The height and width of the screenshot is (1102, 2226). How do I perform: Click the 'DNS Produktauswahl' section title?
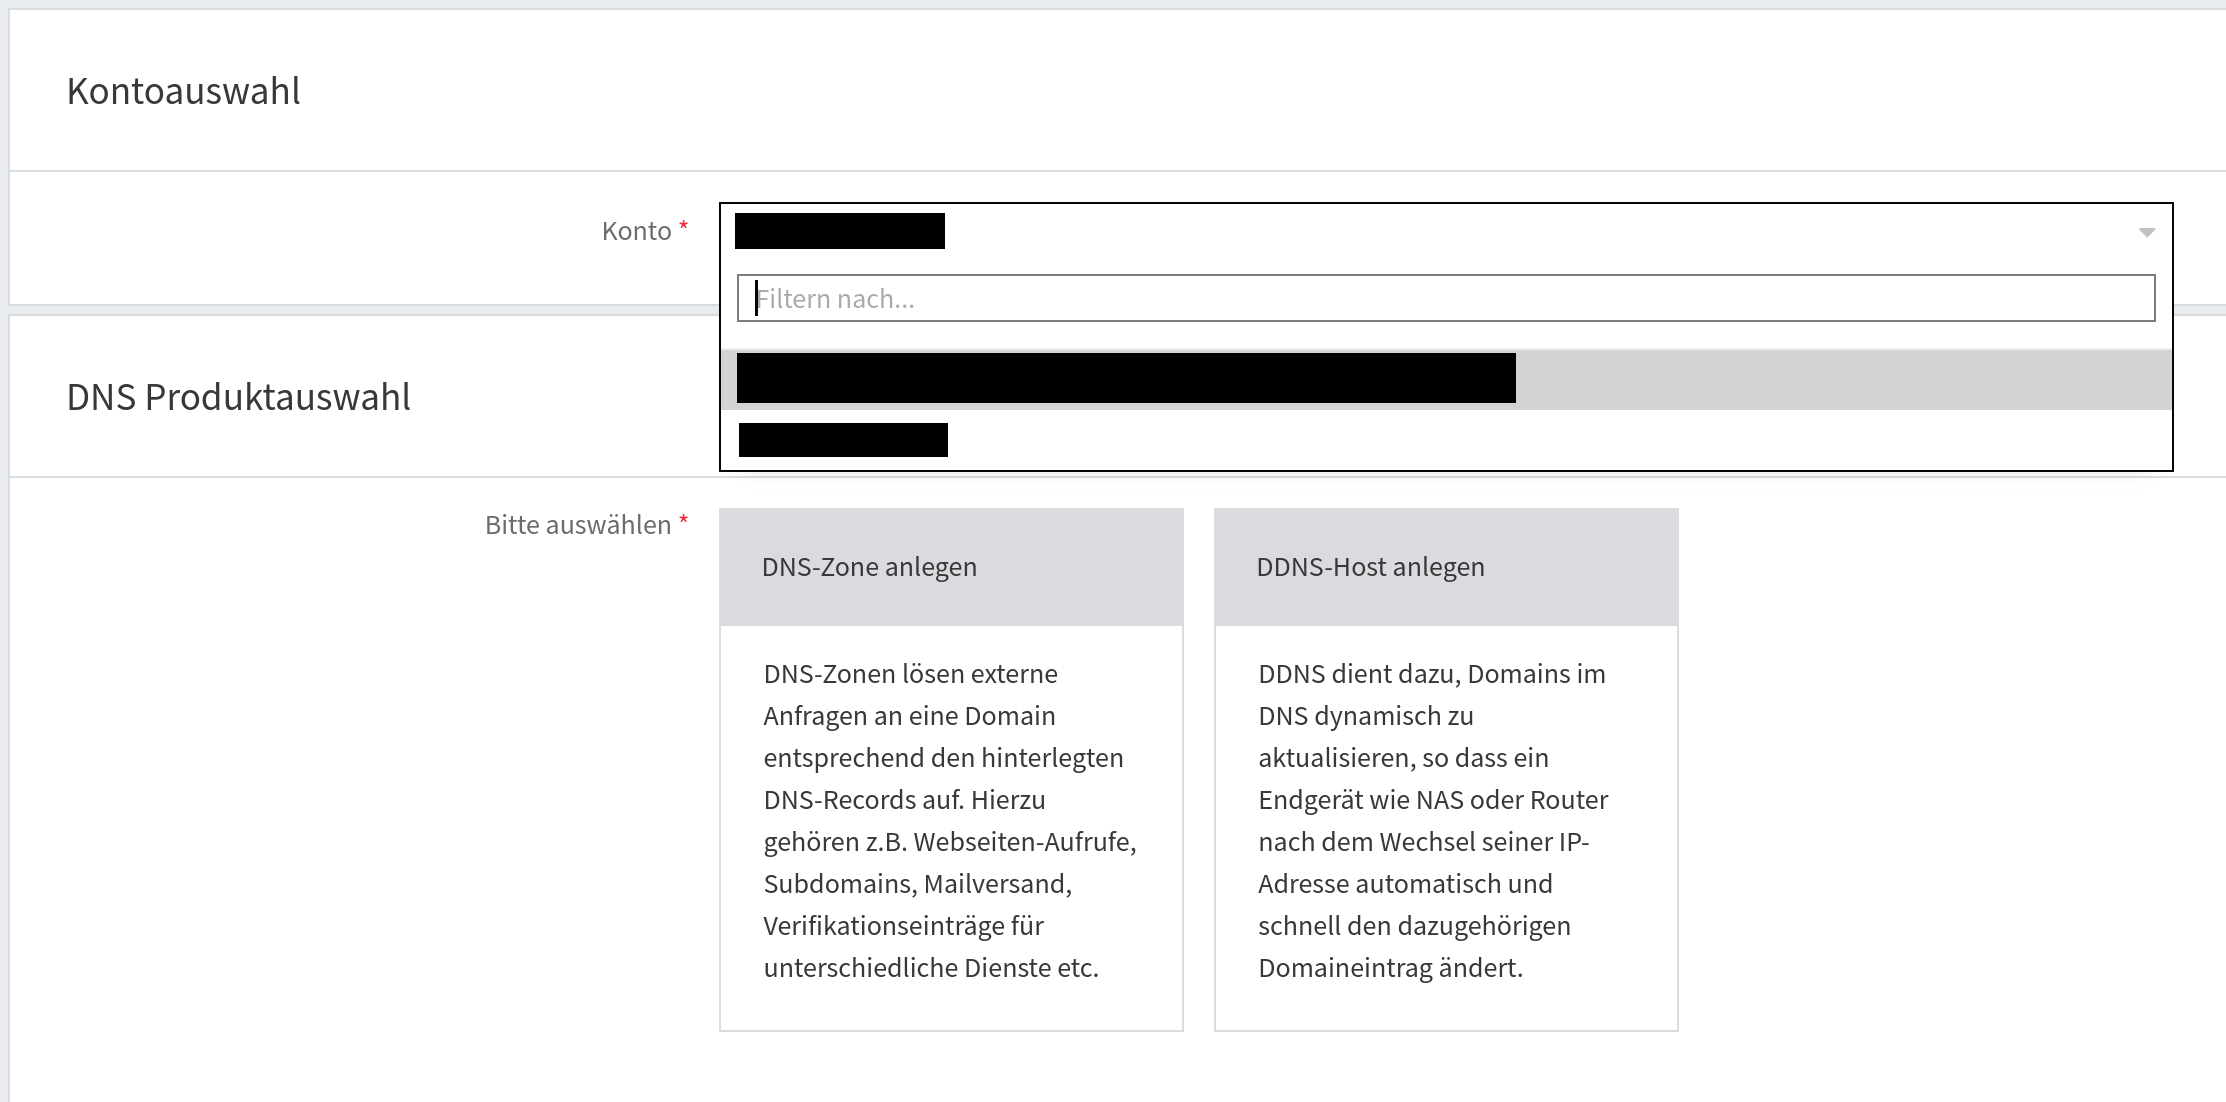tap(238, 397)
